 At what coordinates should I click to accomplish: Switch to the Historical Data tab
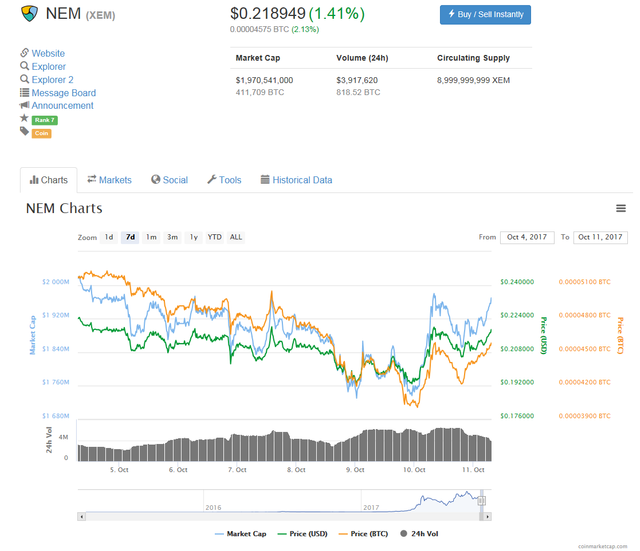pos(296,180)
